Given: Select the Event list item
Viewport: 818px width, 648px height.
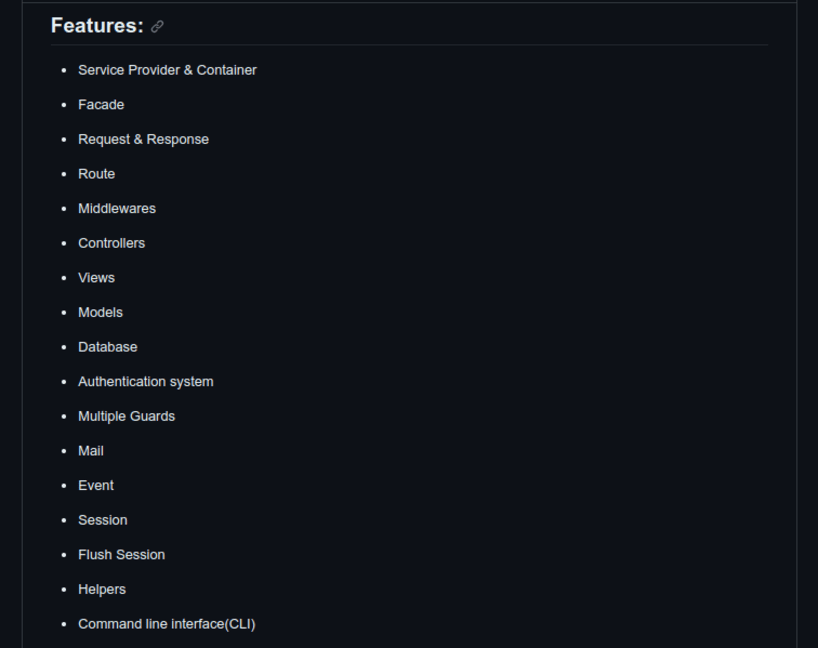Looking at the screenshot, I should [x=96, y=486].
